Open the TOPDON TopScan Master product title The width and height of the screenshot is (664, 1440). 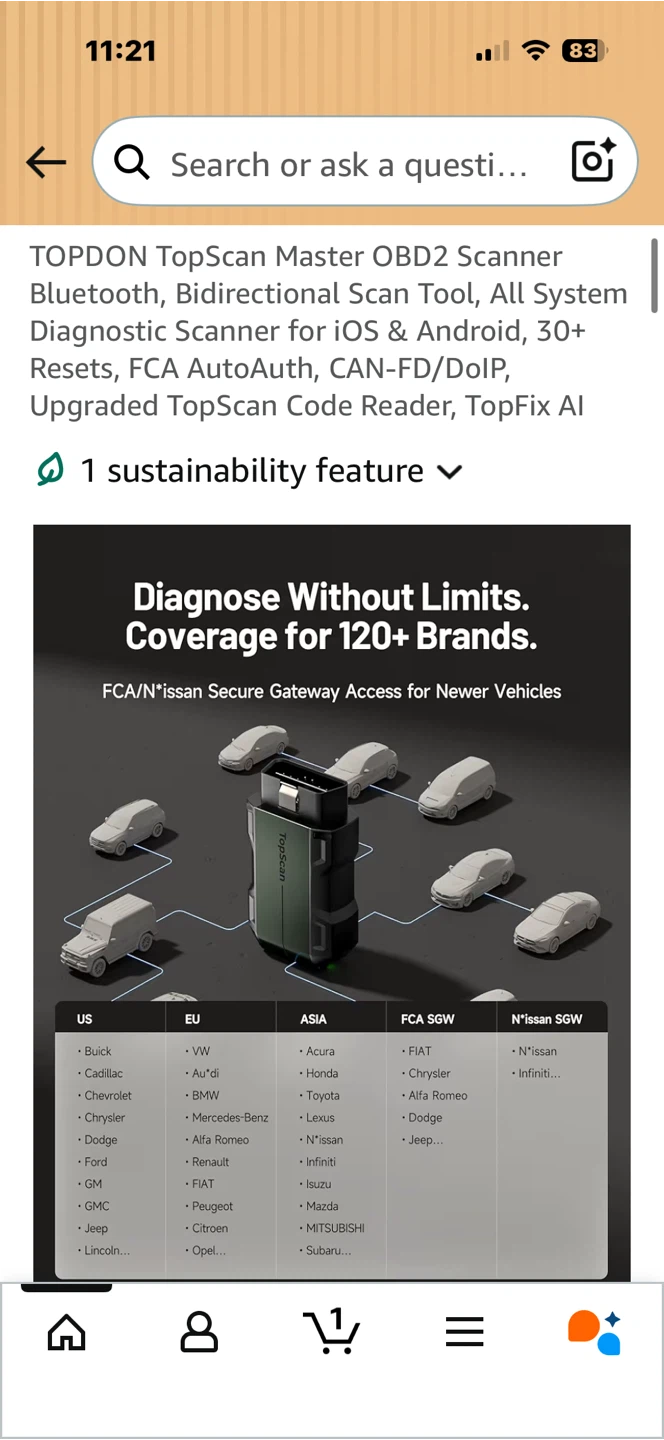click(329, 331)
